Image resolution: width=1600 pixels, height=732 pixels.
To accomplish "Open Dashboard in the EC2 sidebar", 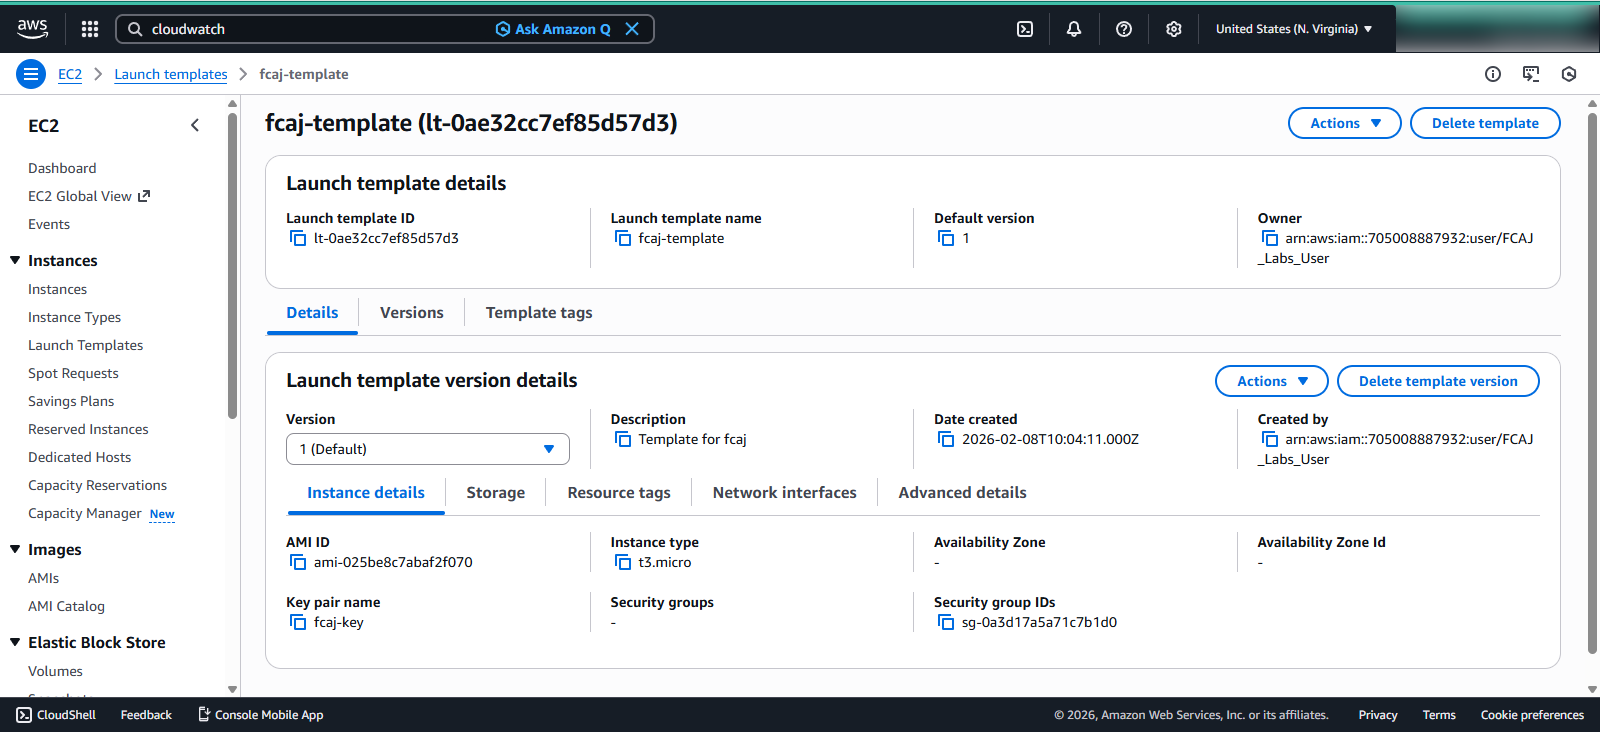I will click(x=62, y=168).
